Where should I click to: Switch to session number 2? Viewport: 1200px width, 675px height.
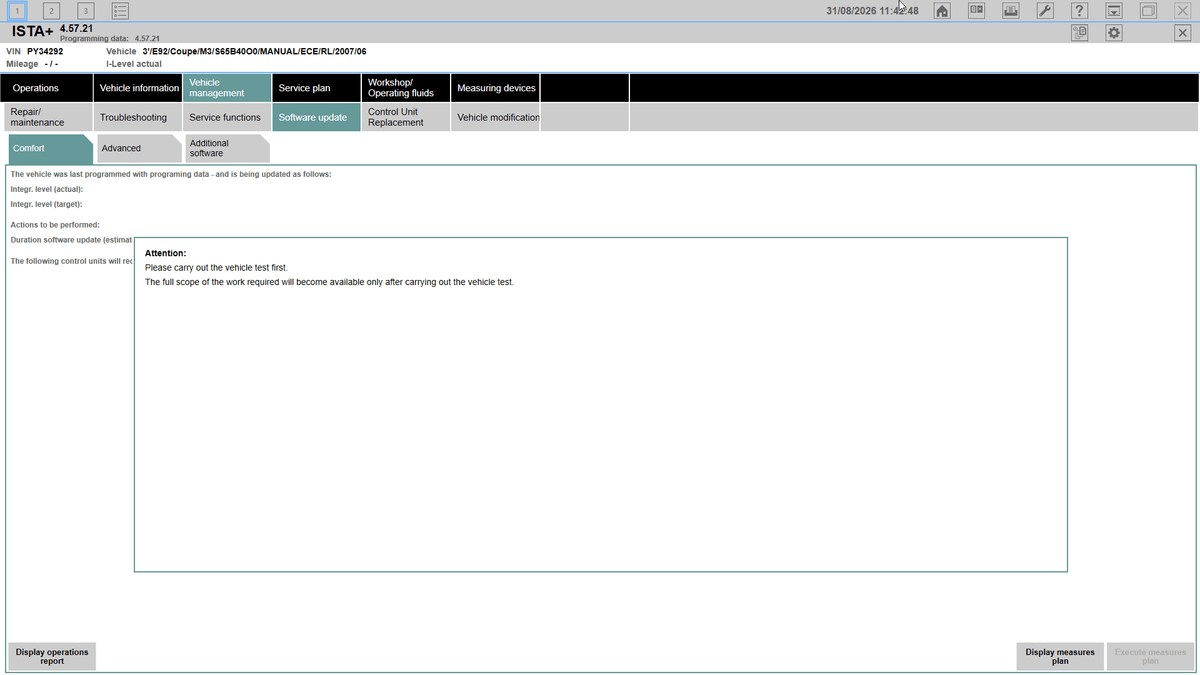click(x=52, y=11)
